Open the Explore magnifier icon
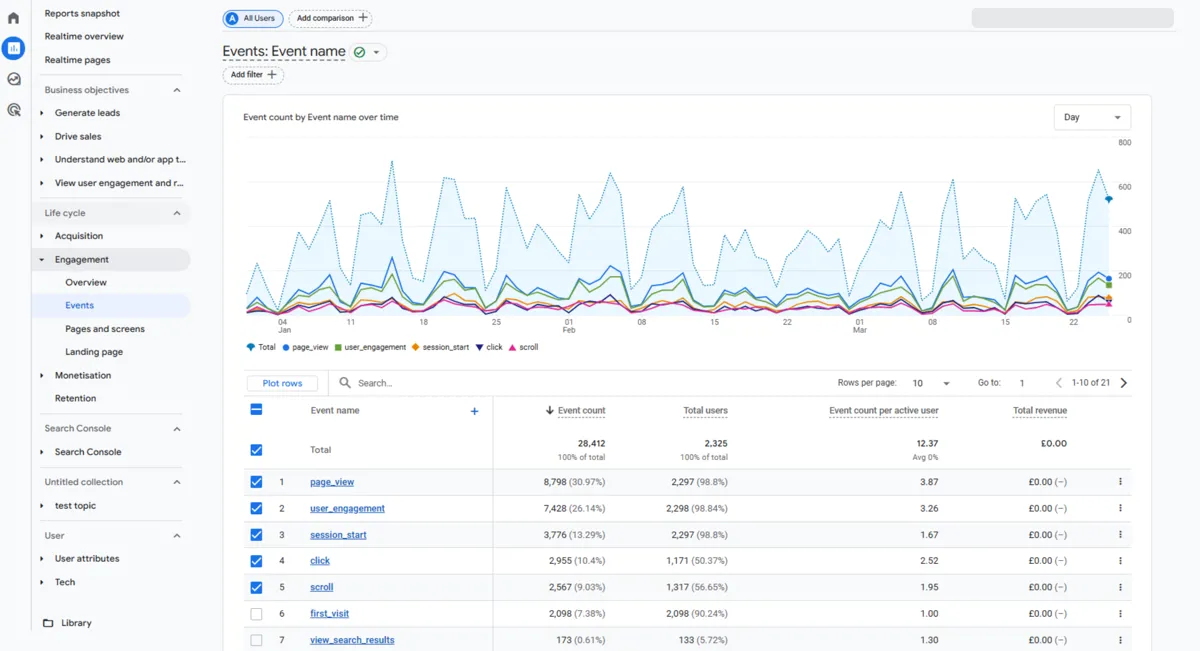Viewport: 1200px width, 651px height. [13, 109]
